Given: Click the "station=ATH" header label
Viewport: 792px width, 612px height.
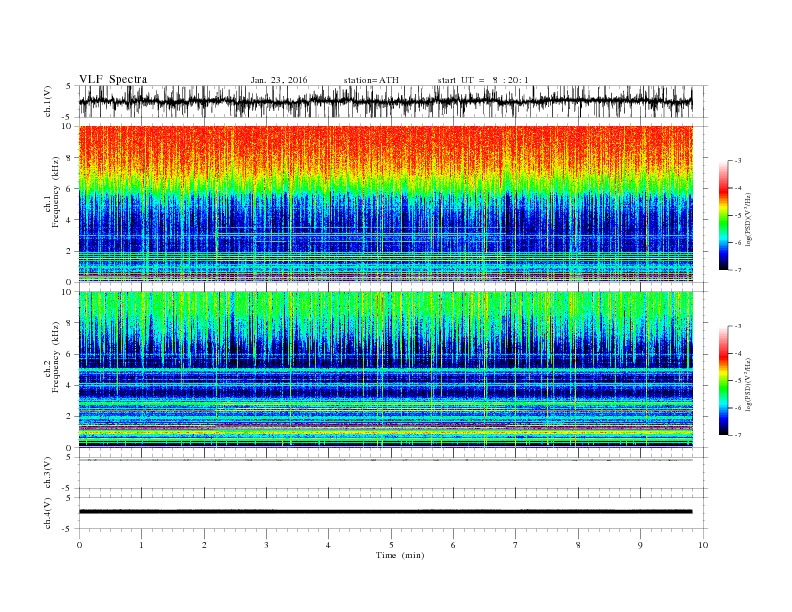Looking at the screenshot, I should [x=371, y=80].
